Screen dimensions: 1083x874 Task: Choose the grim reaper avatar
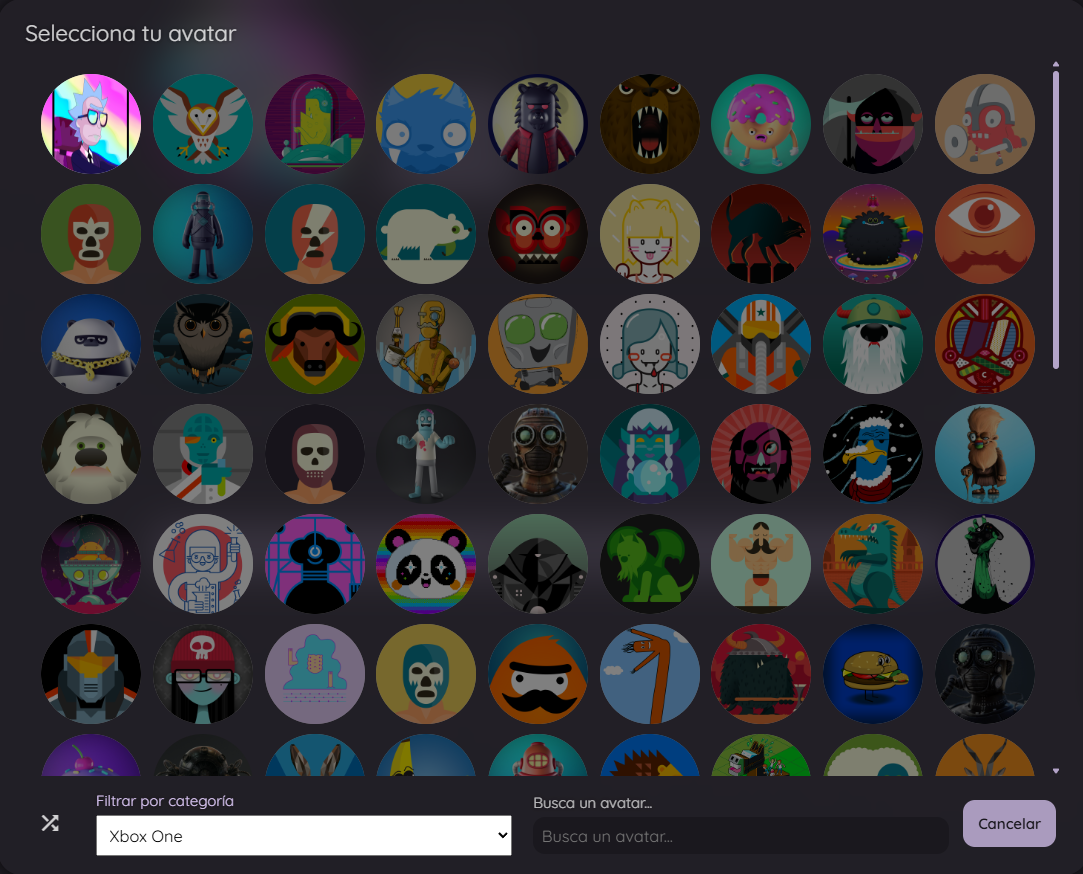[x=873, y=124]
